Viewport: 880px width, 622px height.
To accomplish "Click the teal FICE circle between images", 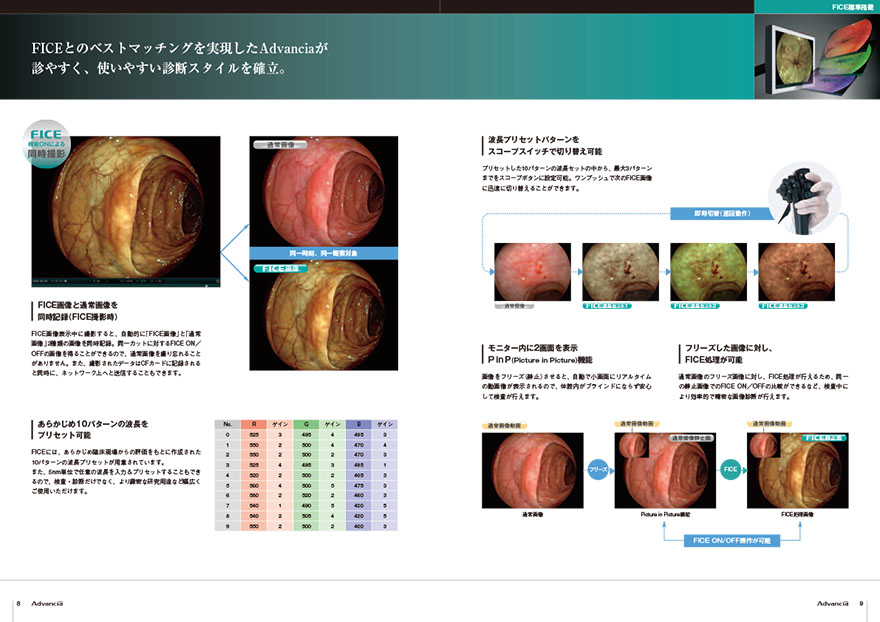I will tap(729, 467).
